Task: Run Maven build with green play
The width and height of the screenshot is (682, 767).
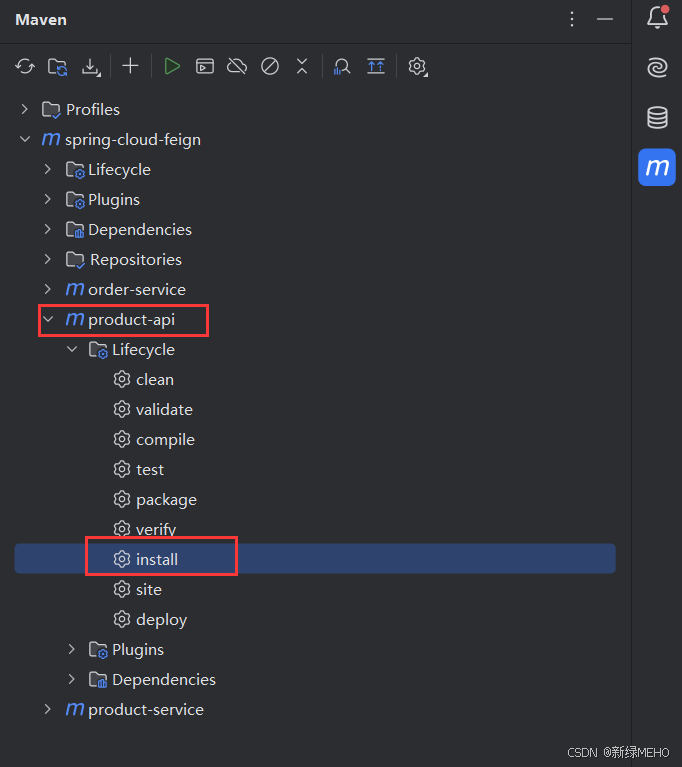Action: click(172, 66)
